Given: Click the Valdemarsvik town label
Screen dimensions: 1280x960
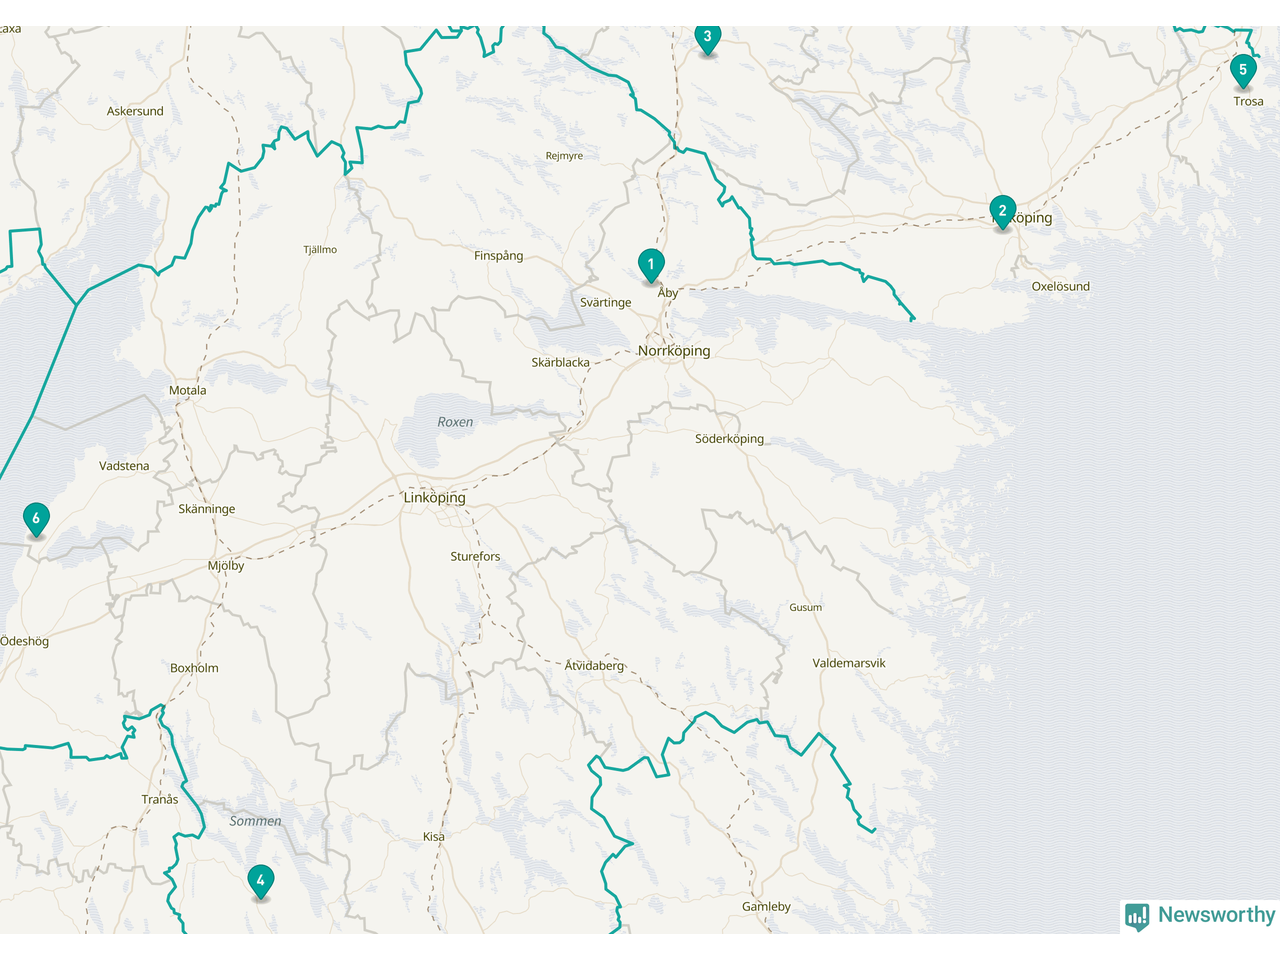Looking at the screenshot, I should coord(848,663).
